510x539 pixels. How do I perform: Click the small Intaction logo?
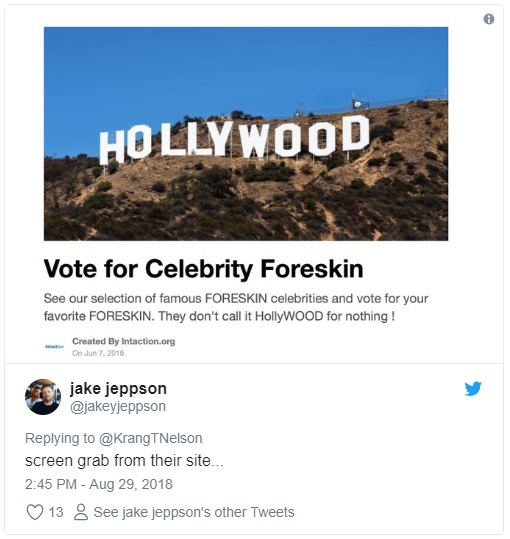54,346
